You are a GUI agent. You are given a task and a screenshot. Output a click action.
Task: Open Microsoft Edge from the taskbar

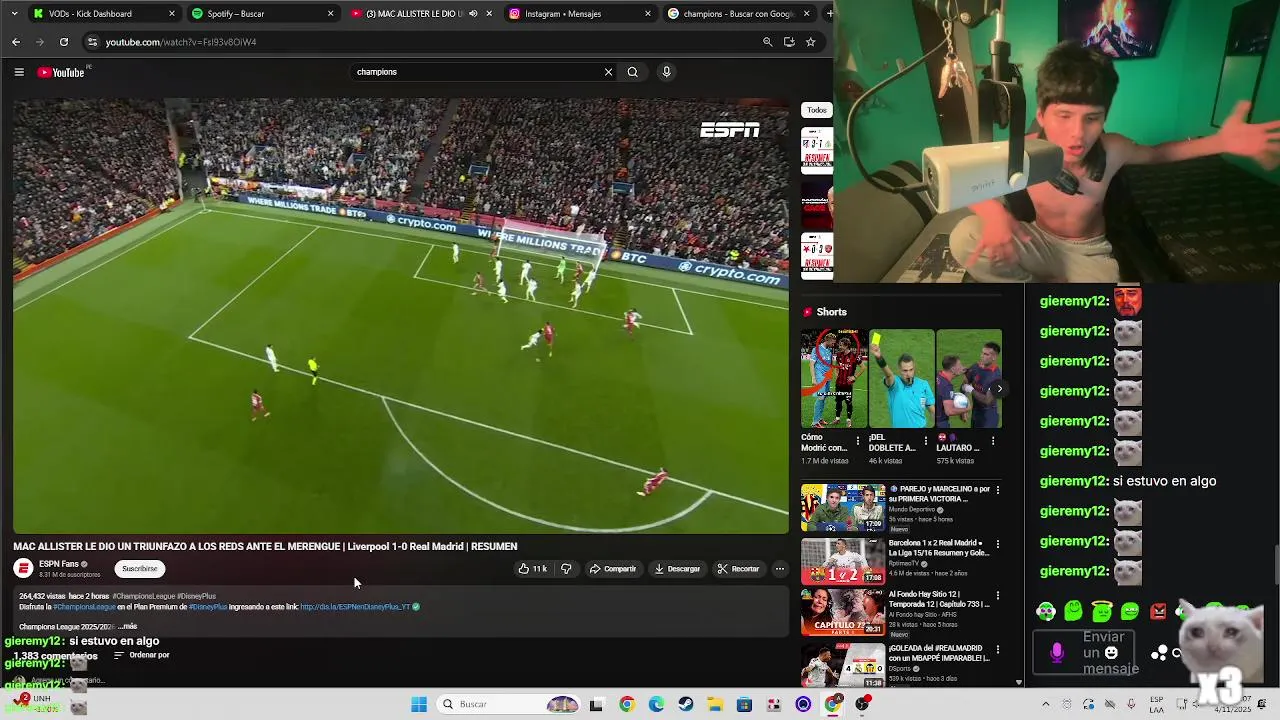pyautogui.click(x=656, y=704)
